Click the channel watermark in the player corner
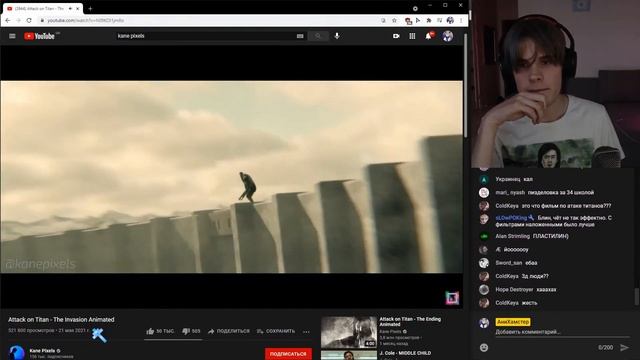Image resolution: width=640 pixels, height=360 pixels. pos(452,298)
